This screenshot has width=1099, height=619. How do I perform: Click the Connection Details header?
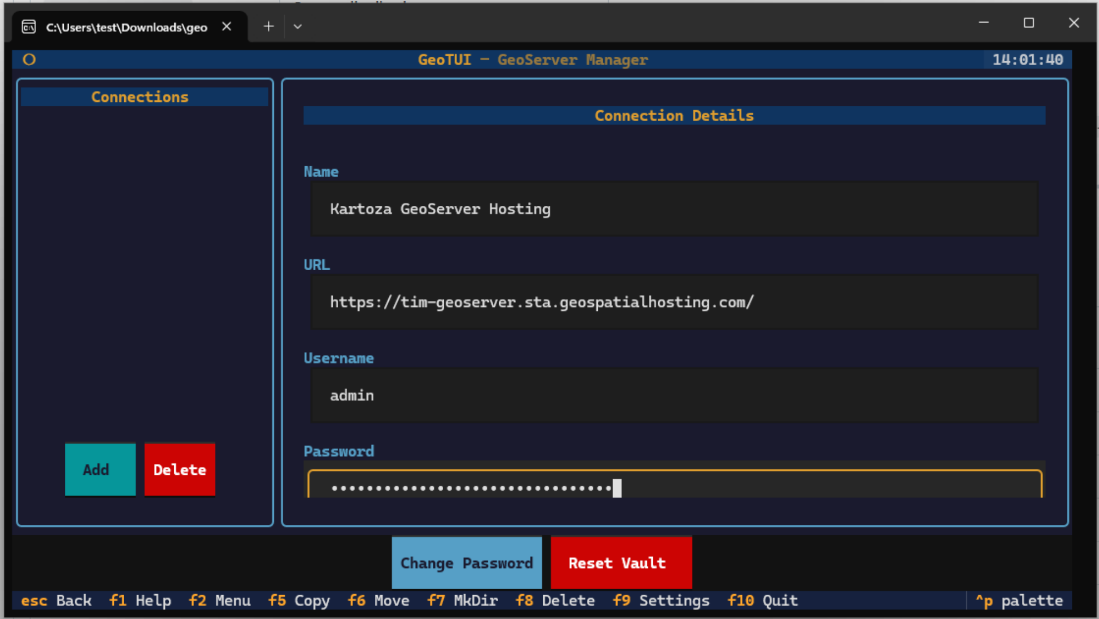click(674, 116)
